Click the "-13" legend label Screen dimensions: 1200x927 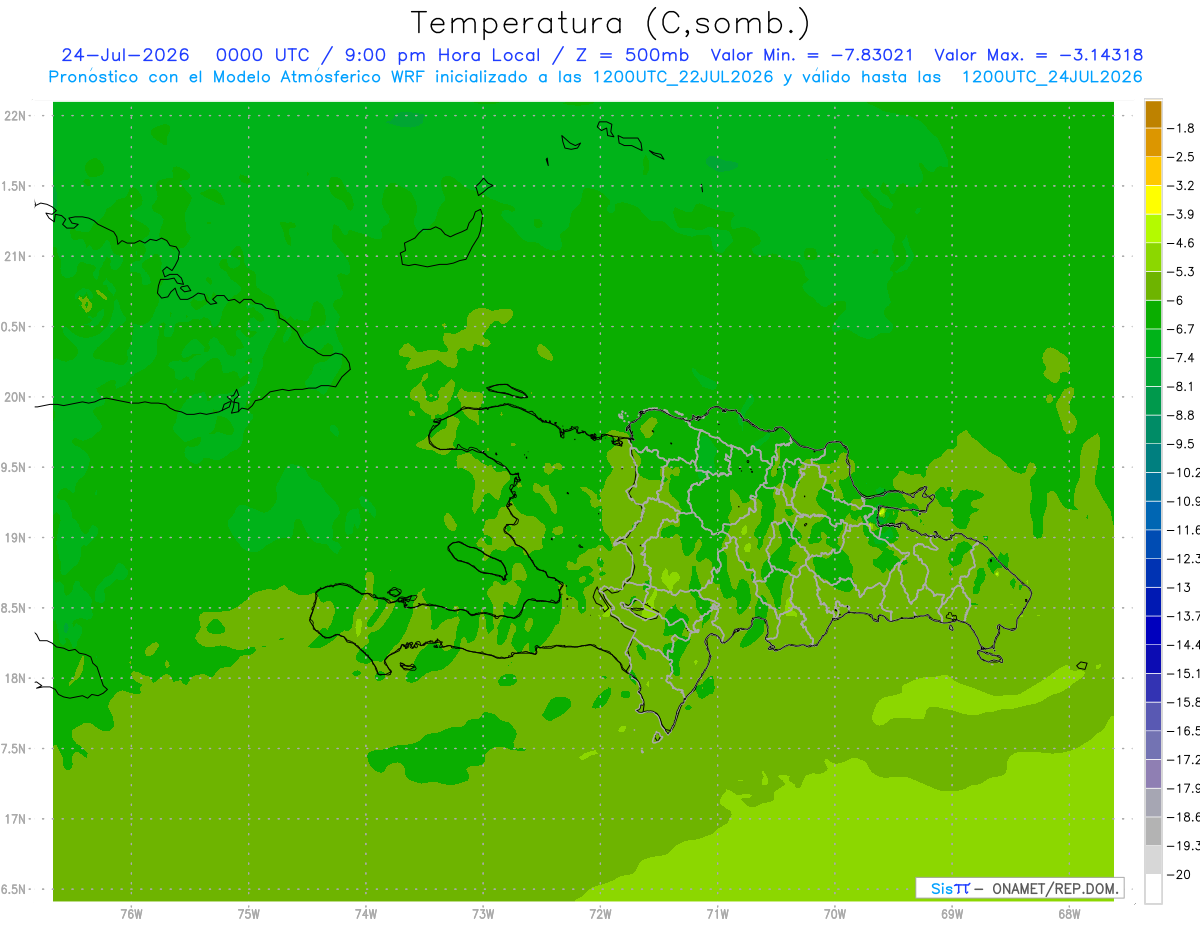1178,587
